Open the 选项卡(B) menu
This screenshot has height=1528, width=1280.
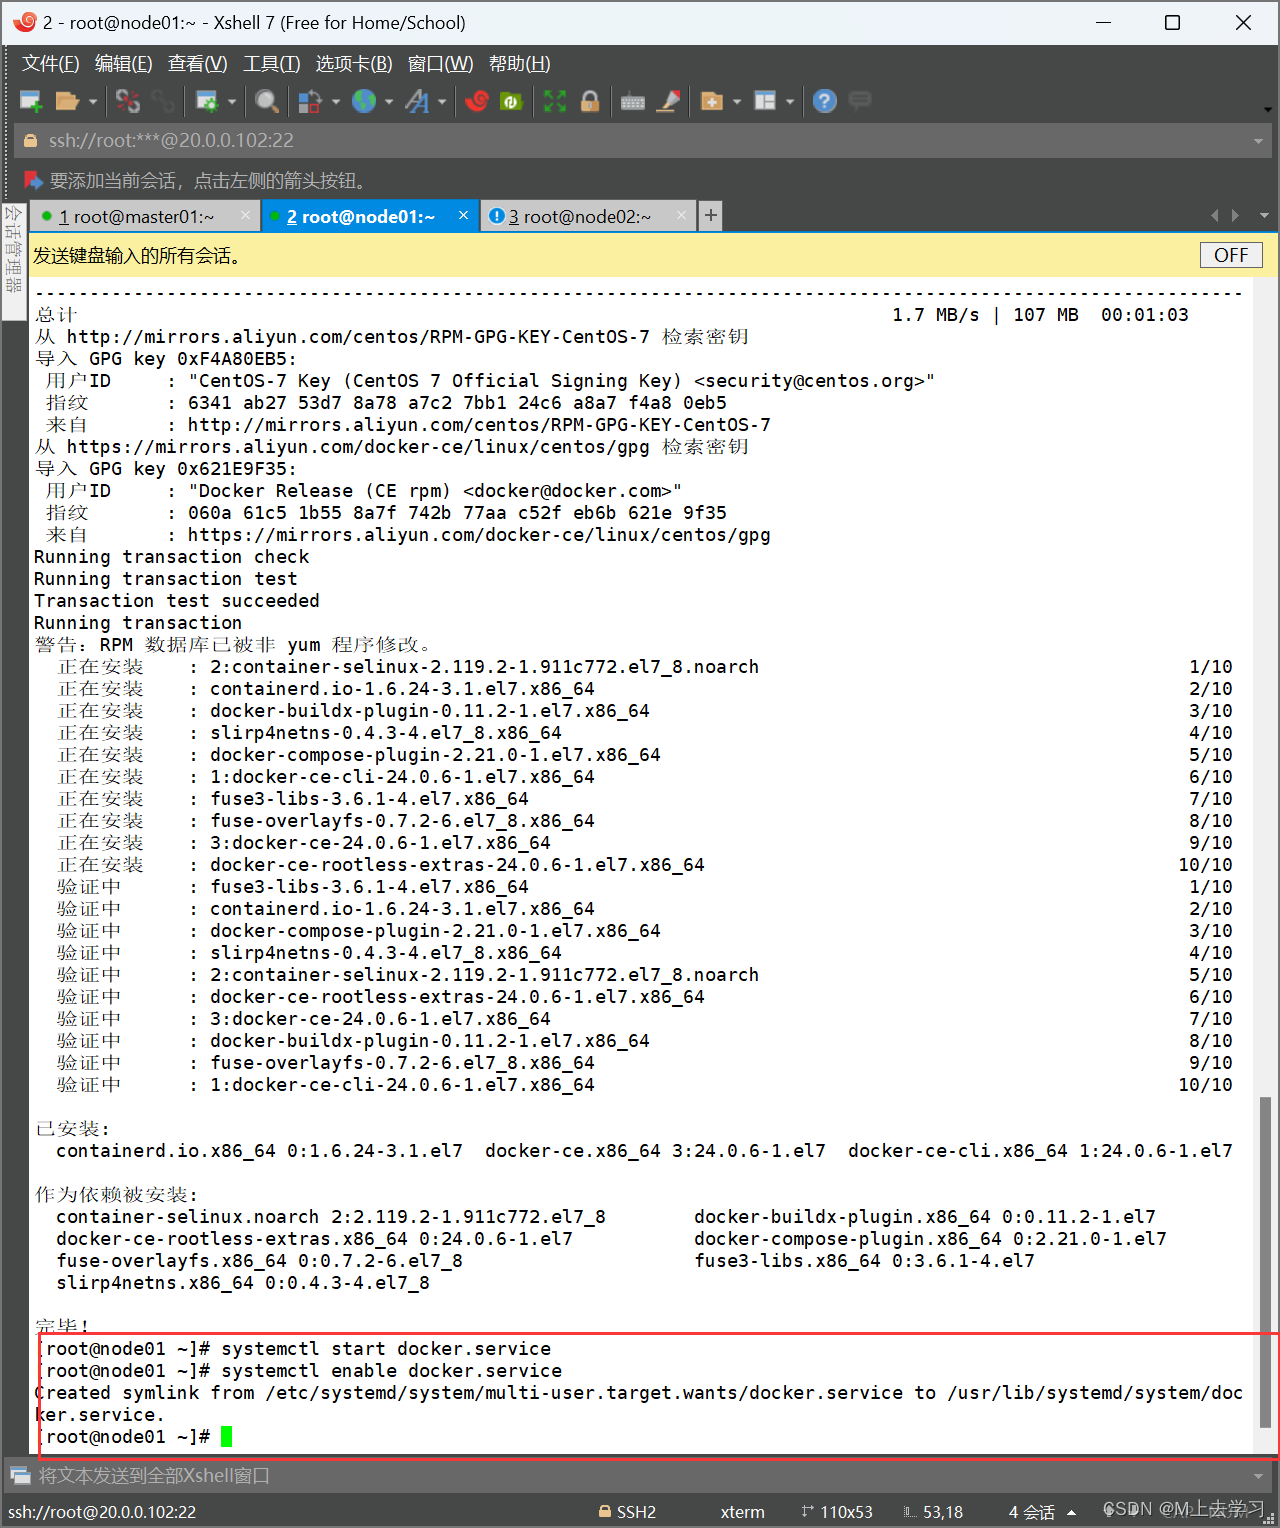click(354, 64)
